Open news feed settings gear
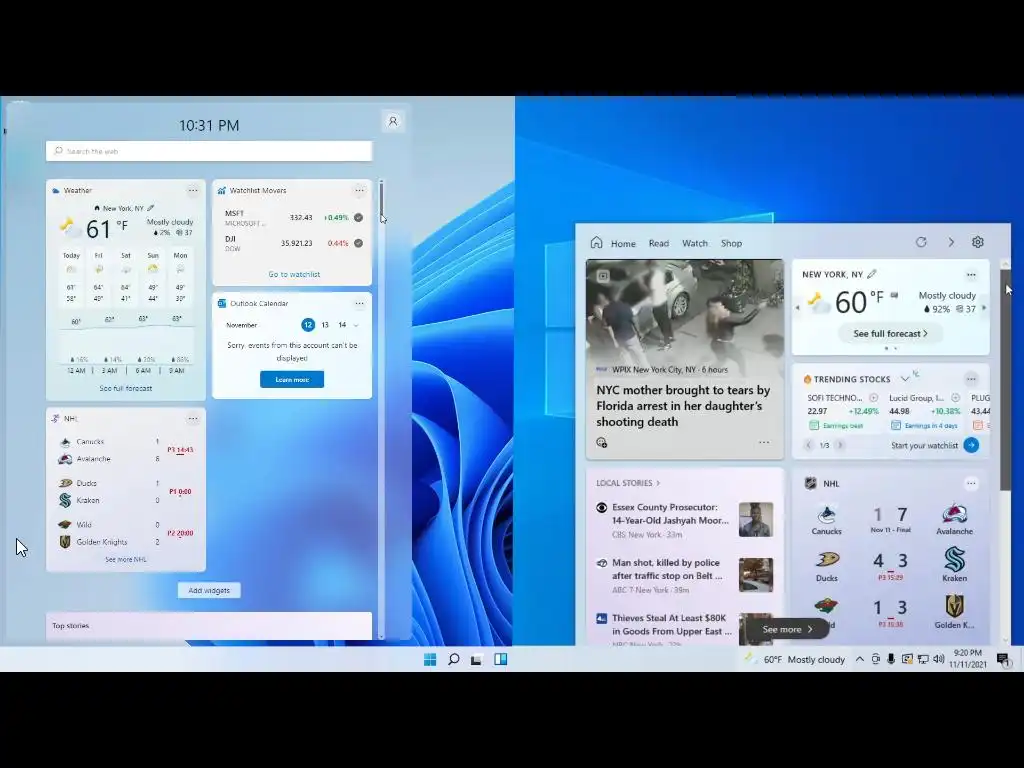 tap(978, 242)
